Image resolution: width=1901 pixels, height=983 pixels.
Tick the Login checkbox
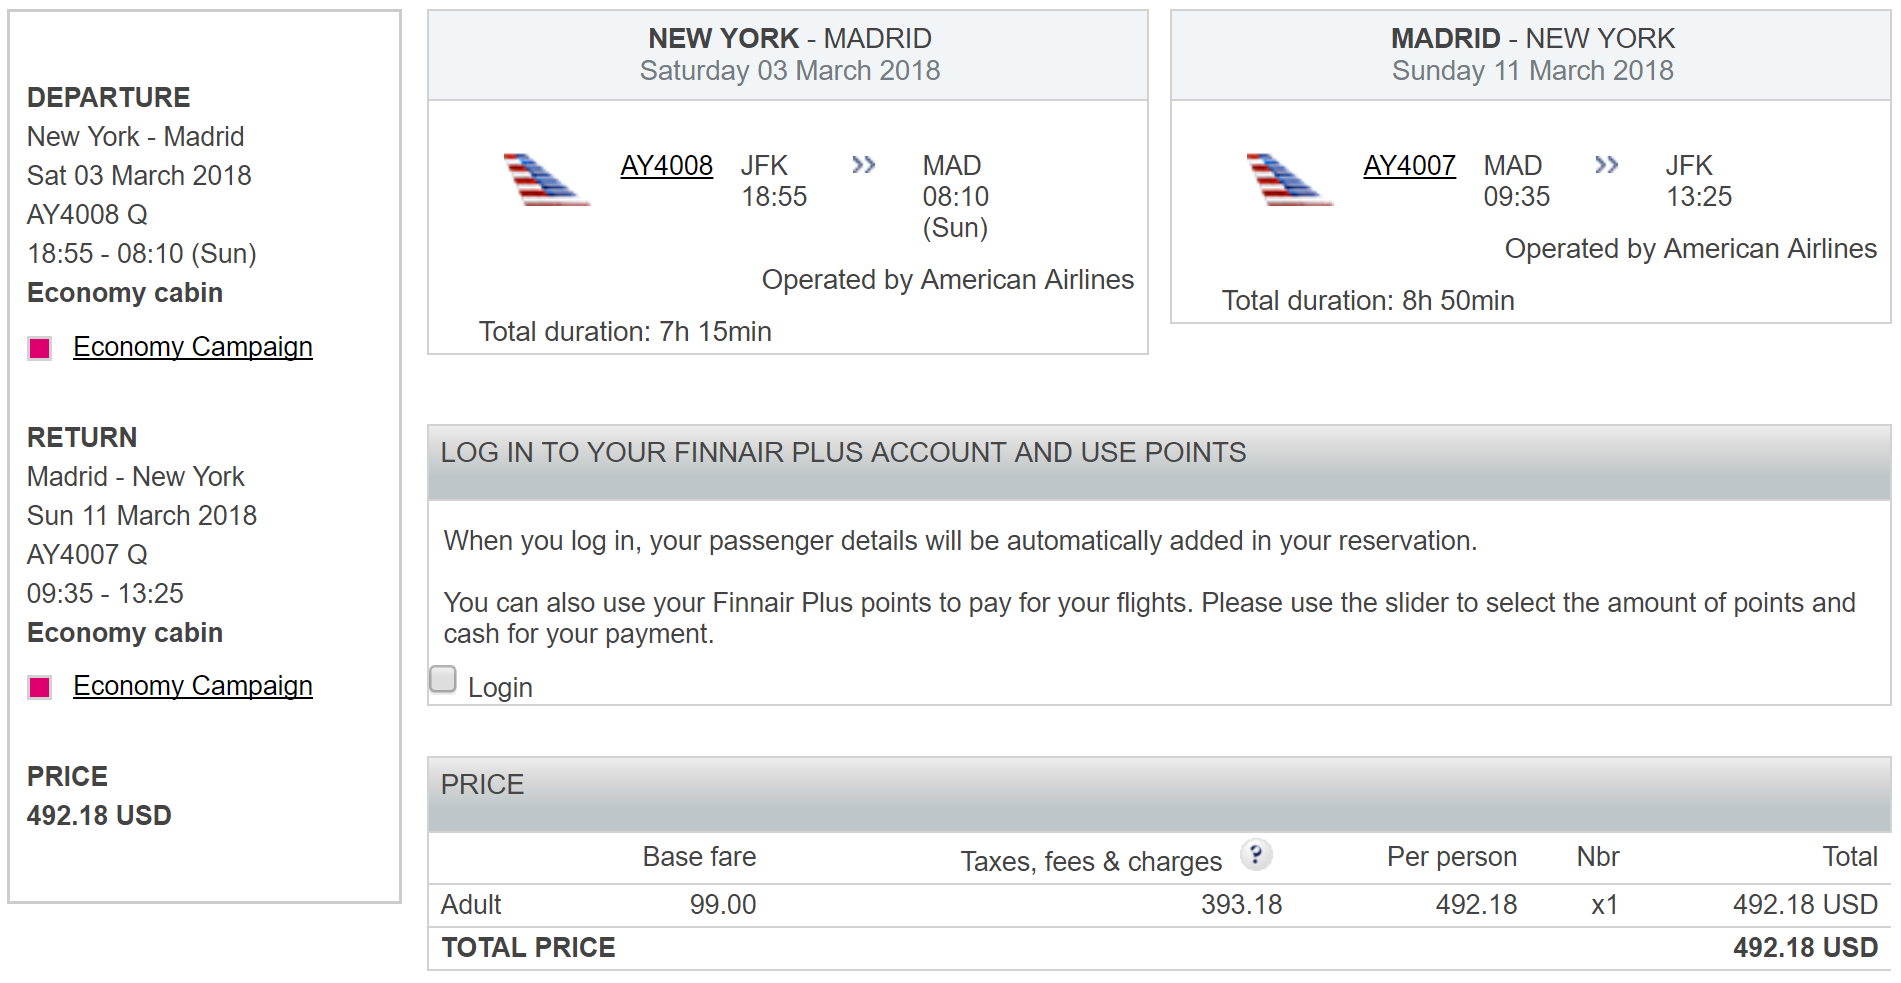click(443, 680)
